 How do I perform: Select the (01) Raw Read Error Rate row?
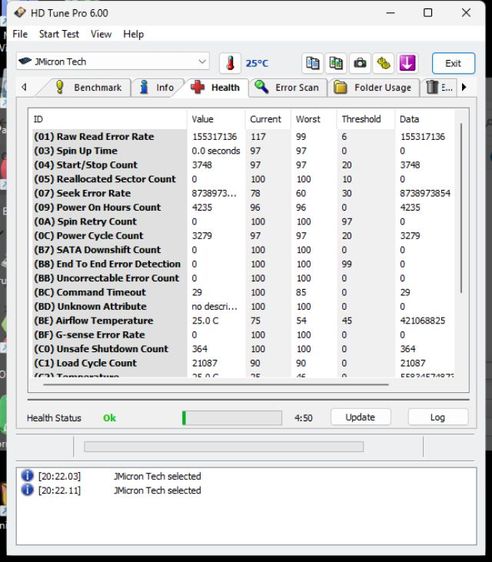click(244, 137)
